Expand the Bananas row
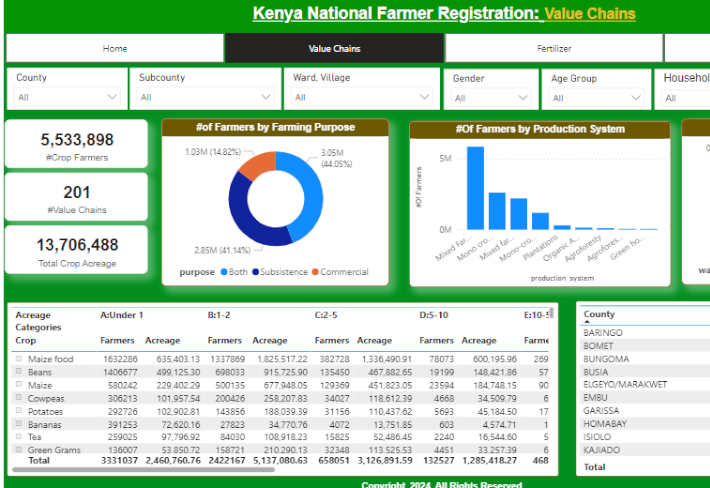The height and width of the screenshot is (488, 710). pos(19,424)
